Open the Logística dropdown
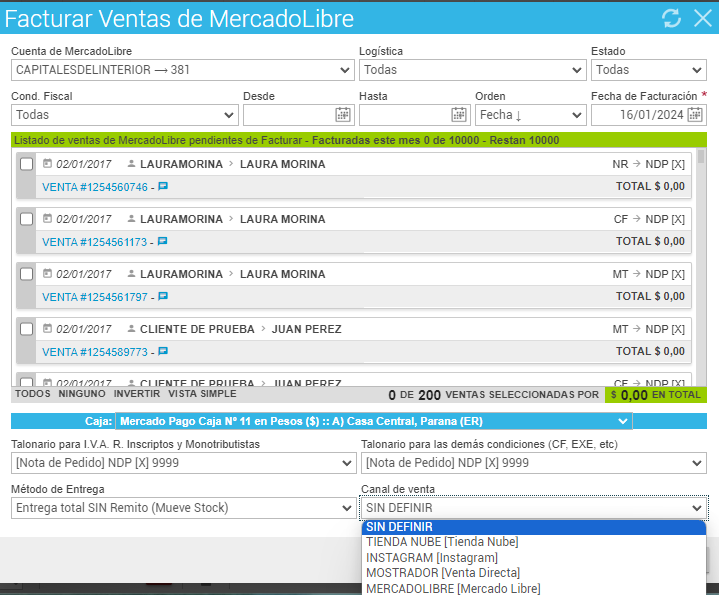This screenshot has width=719, height=595. [x=473, y=70]
